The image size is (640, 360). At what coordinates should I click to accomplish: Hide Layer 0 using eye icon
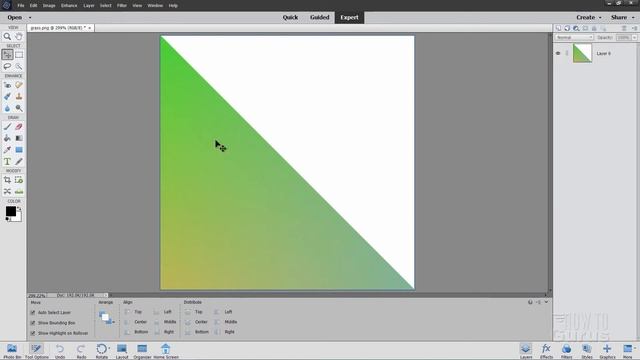[558, 53]
